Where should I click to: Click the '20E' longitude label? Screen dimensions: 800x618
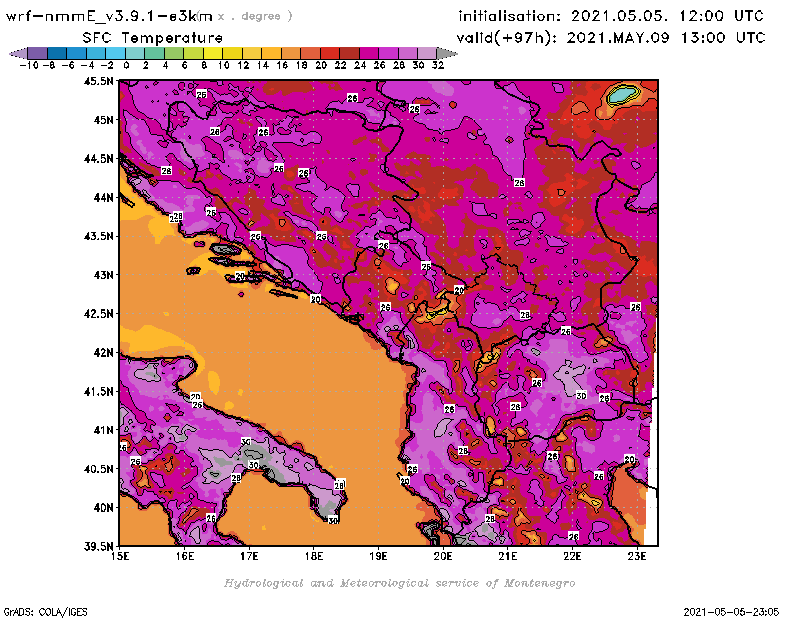(x=443, y=556)
